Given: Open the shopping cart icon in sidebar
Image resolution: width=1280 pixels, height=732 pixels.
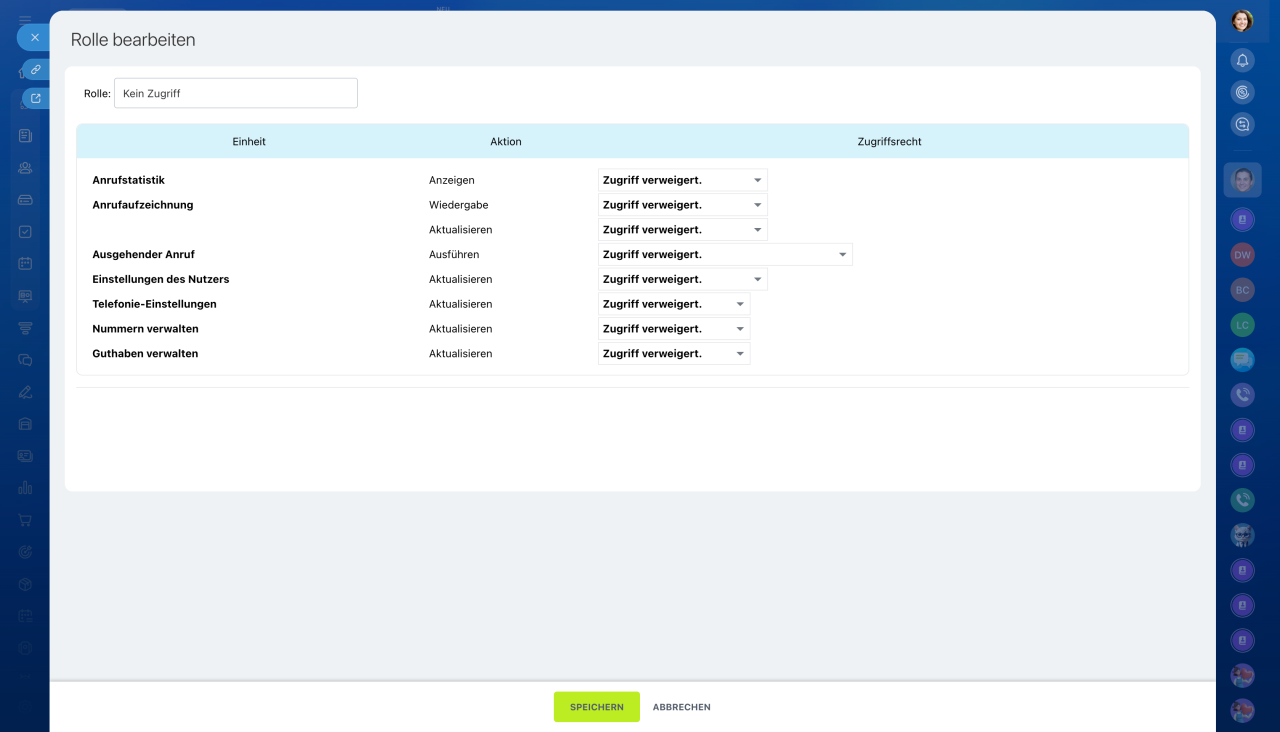Looking at the screenshot, I should point(25,520).
